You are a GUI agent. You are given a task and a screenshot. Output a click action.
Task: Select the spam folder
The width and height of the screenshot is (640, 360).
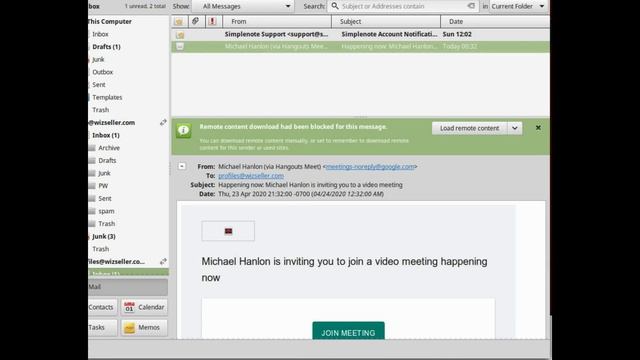coord(106,211)
